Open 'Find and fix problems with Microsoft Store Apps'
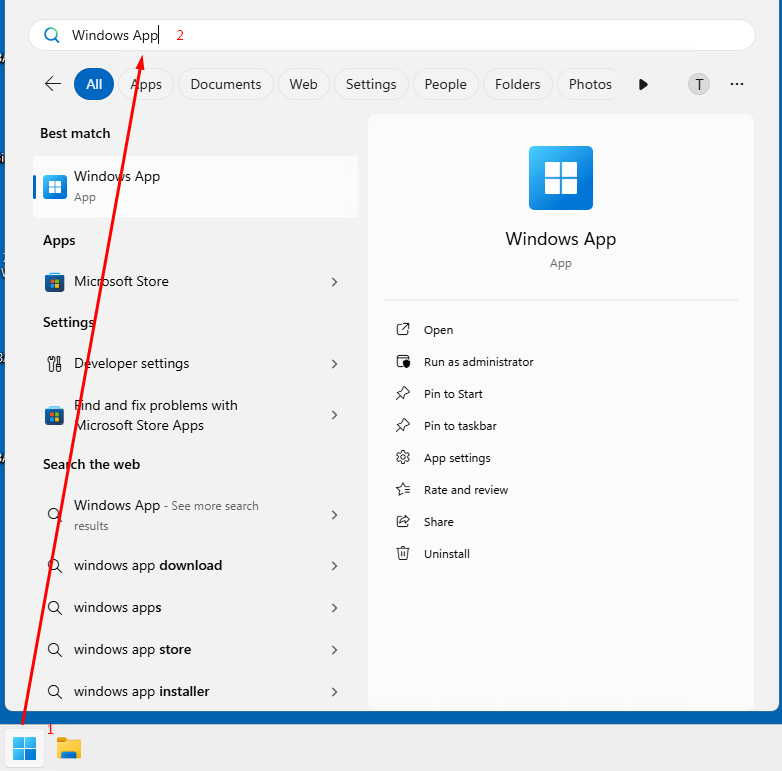The width and height of the screenshot is (782, 771). click(194, 415)
